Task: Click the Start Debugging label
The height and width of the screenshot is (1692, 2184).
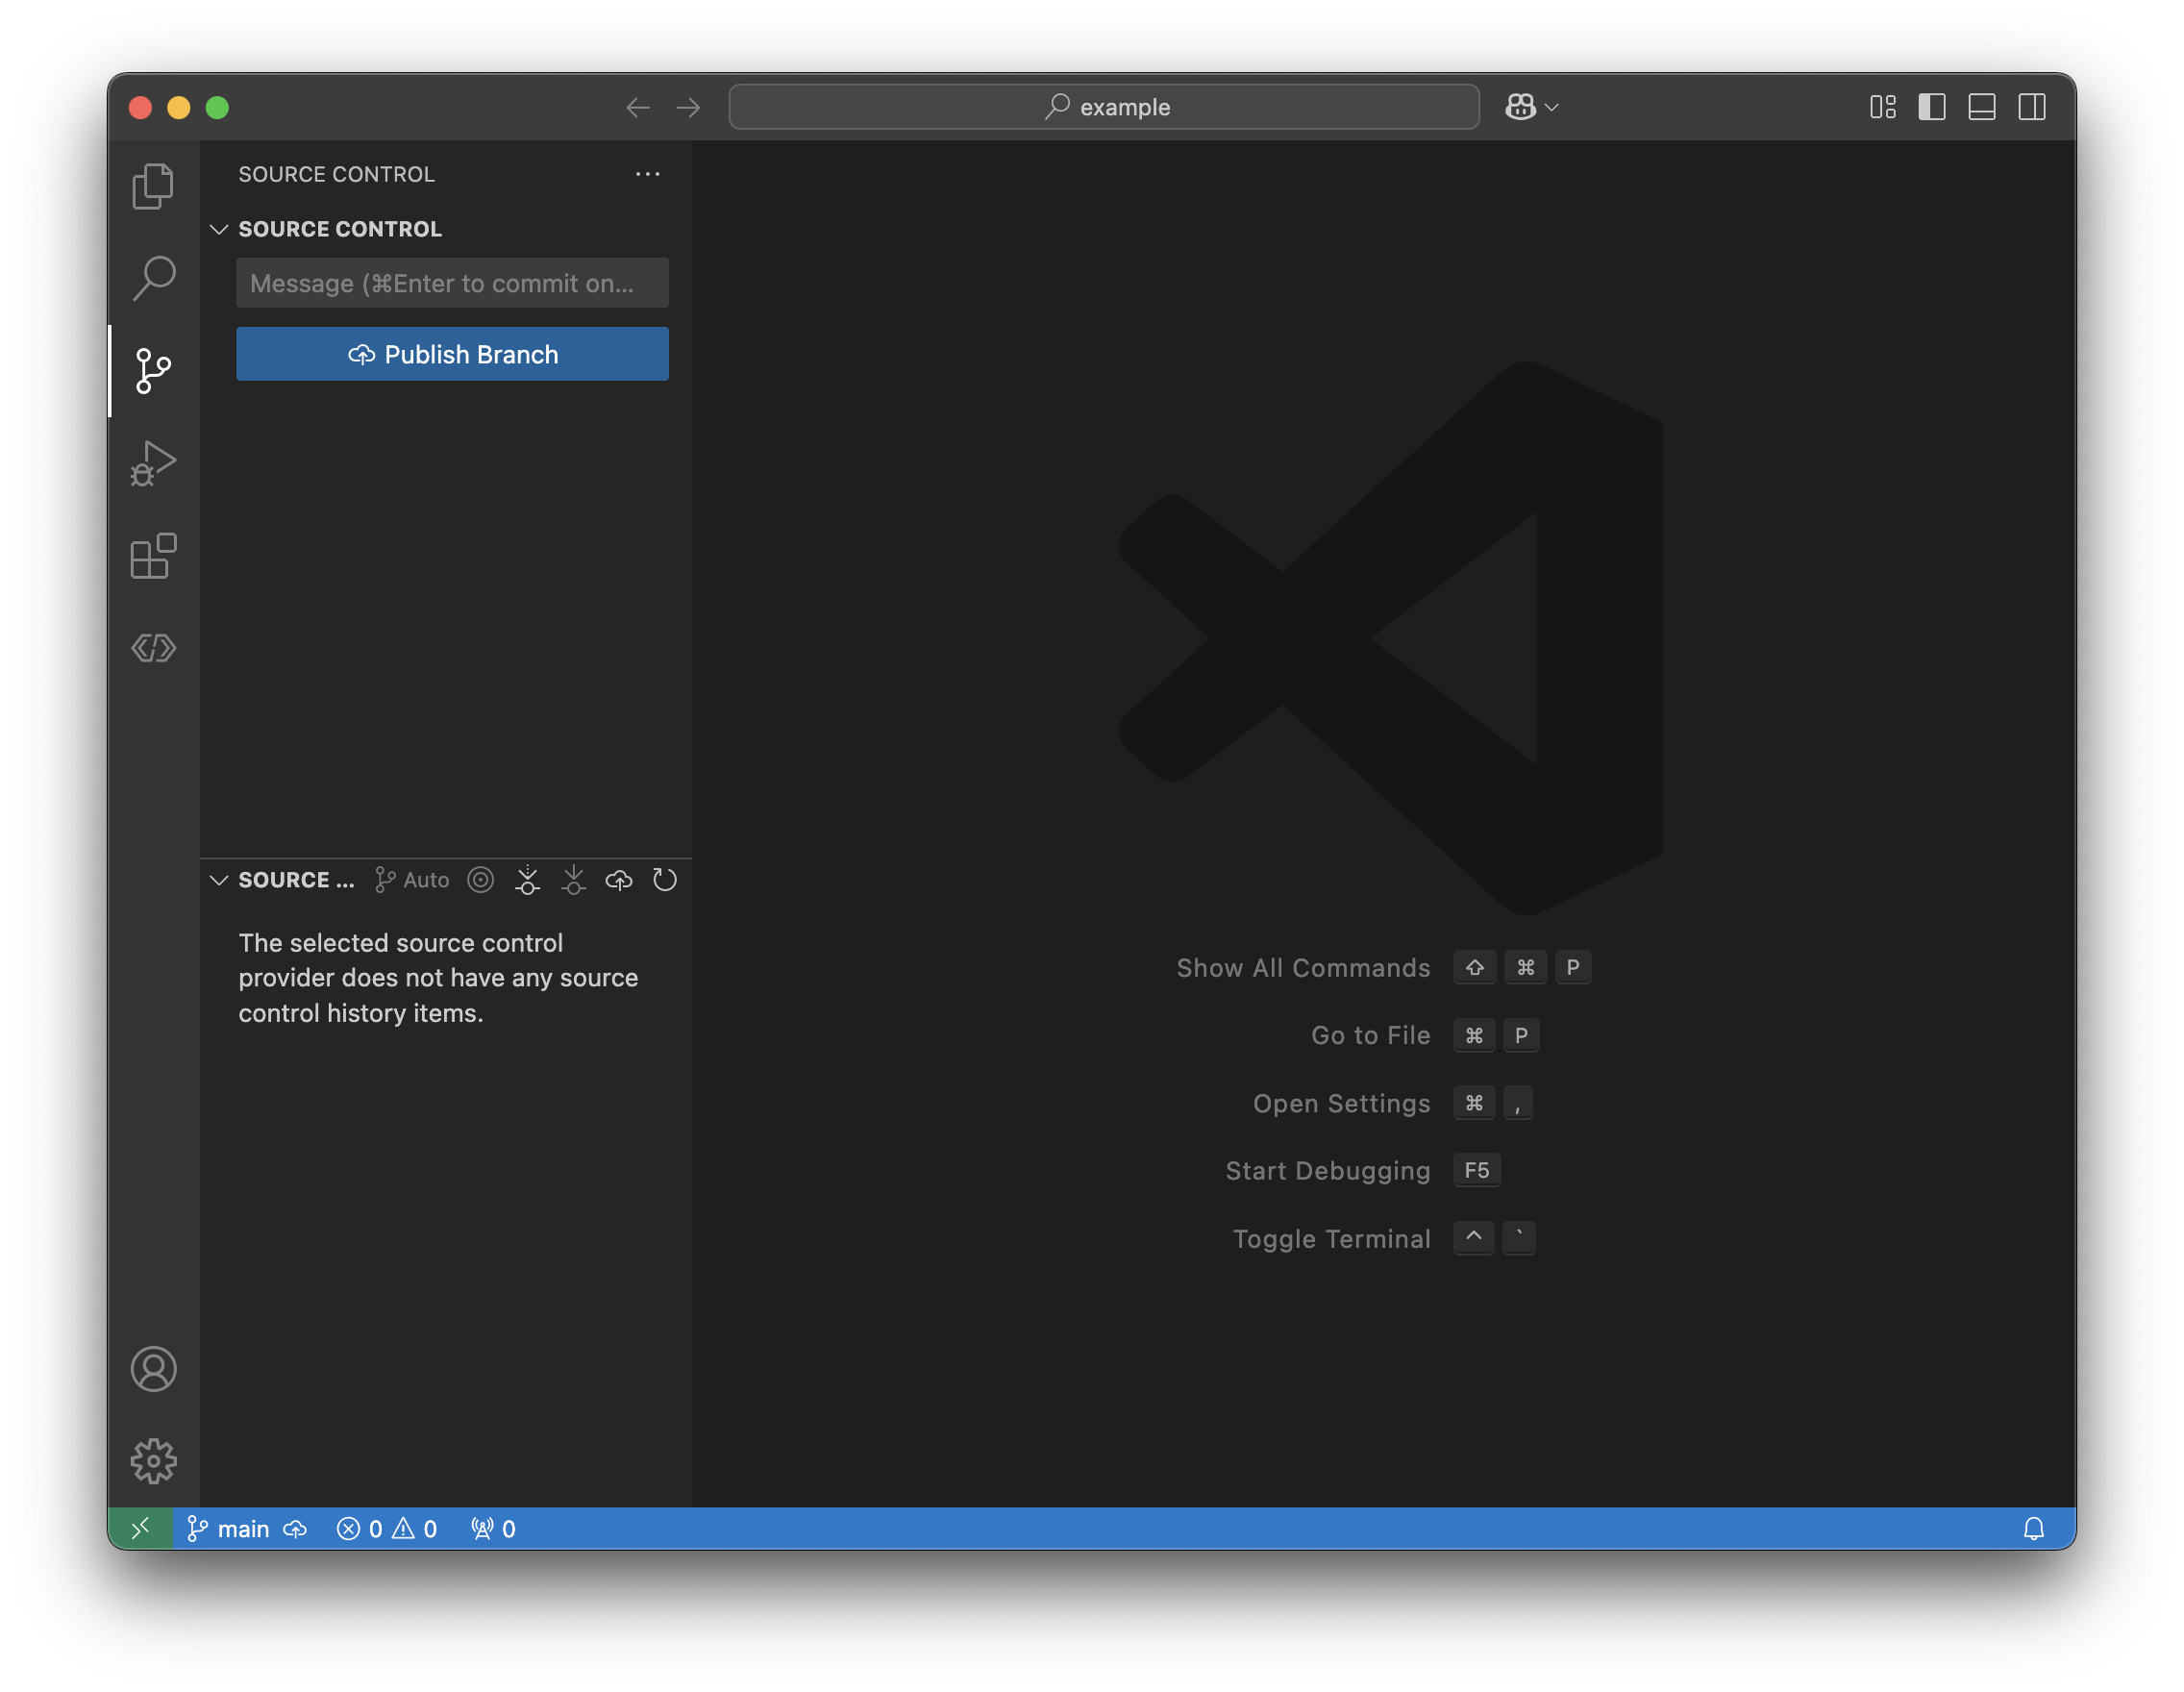Action: [x=1328, y=1171]
